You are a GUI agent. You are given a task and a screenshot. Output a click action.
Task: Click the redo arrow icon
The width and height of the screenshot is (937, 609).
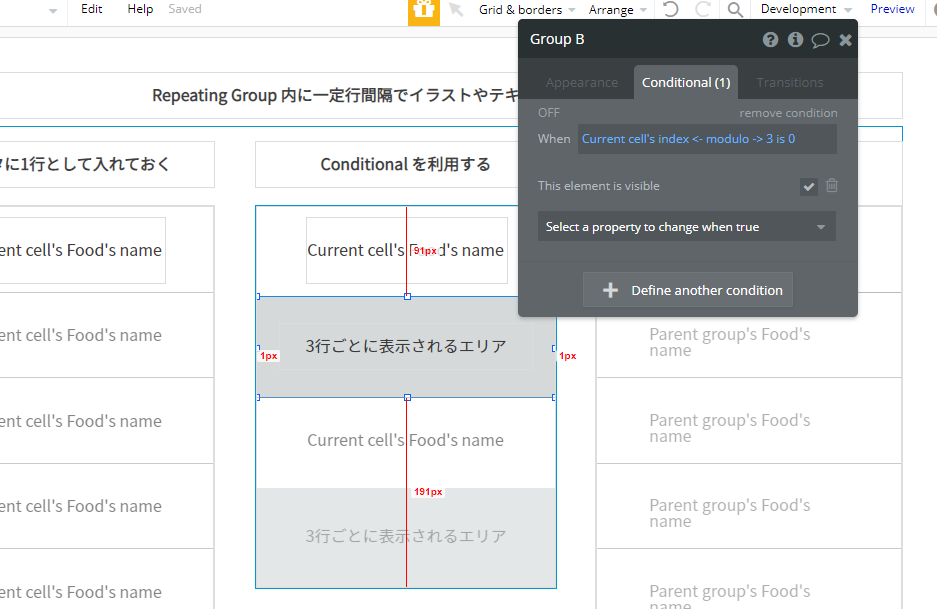[703, 9]
